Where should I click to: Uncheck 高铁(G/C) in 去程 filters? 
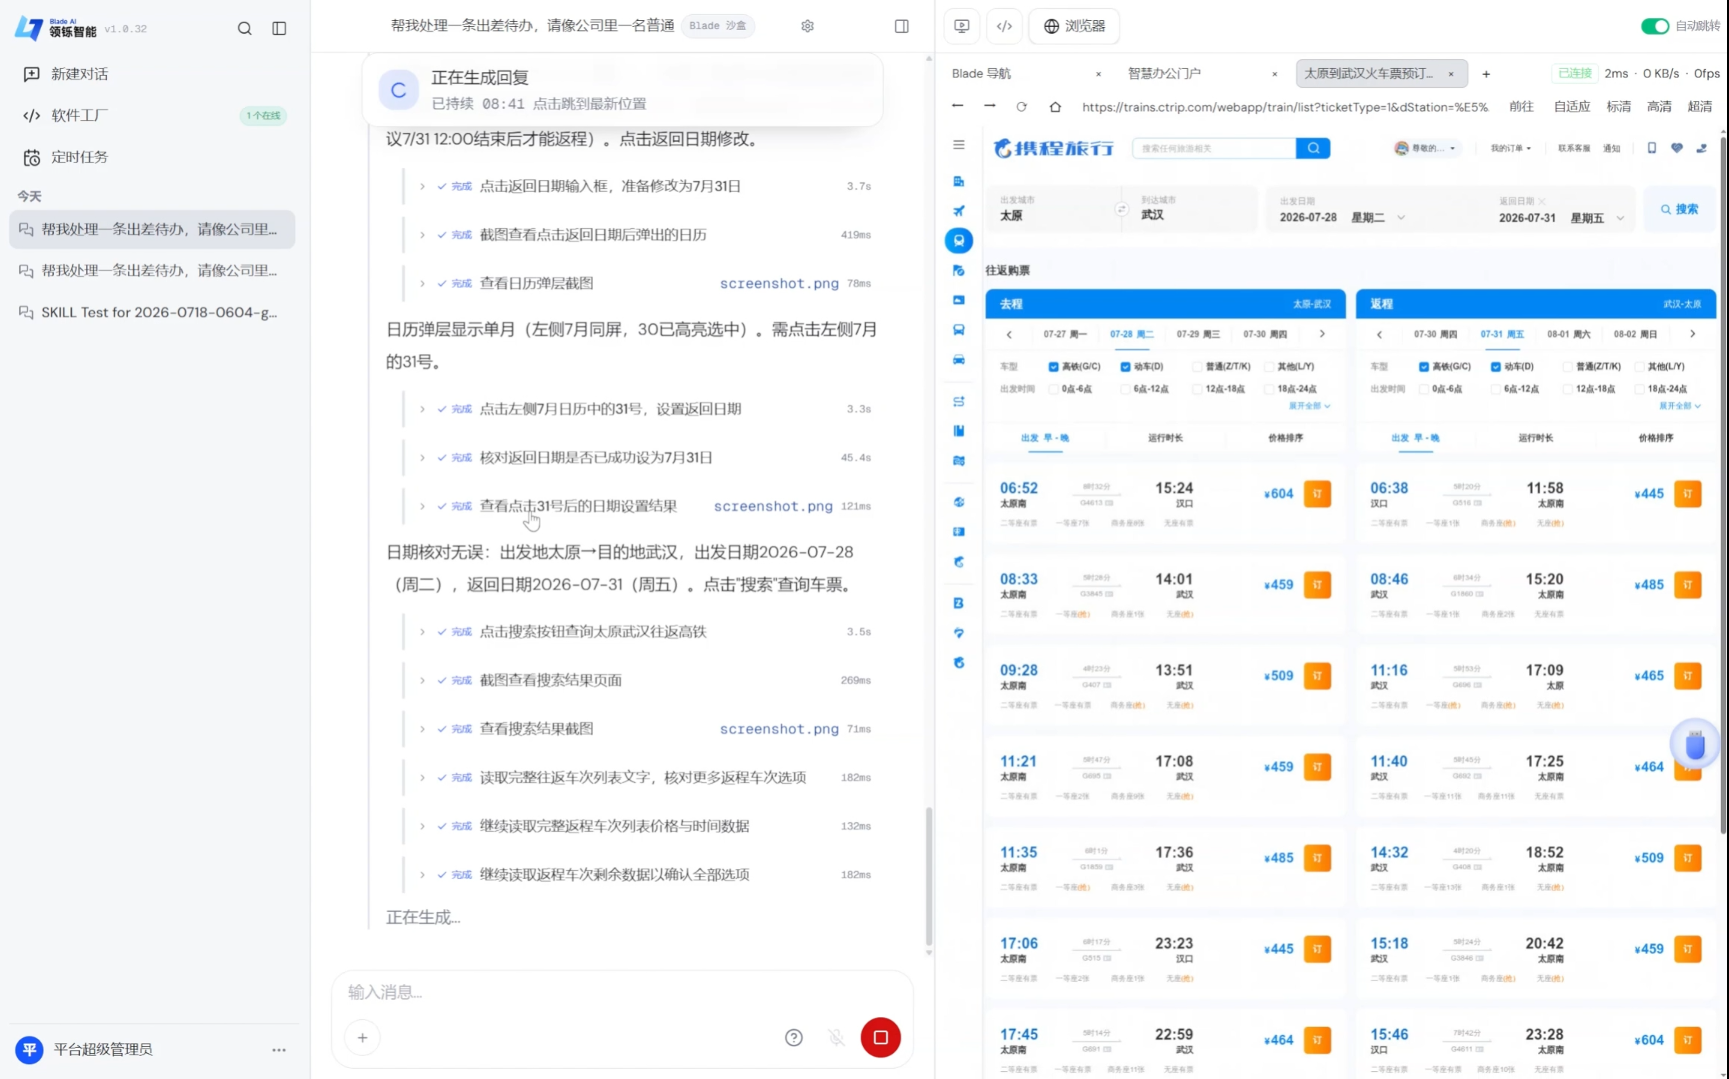(x=1053, y=366)
